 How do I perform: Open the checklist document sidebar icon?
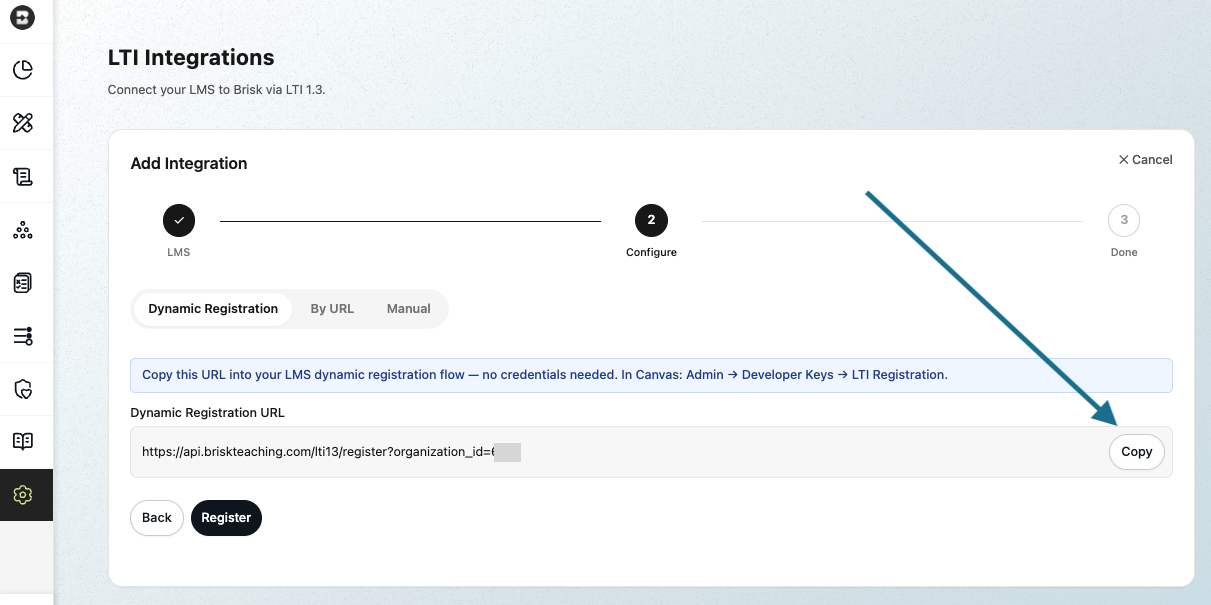click(x=22, y=283)
